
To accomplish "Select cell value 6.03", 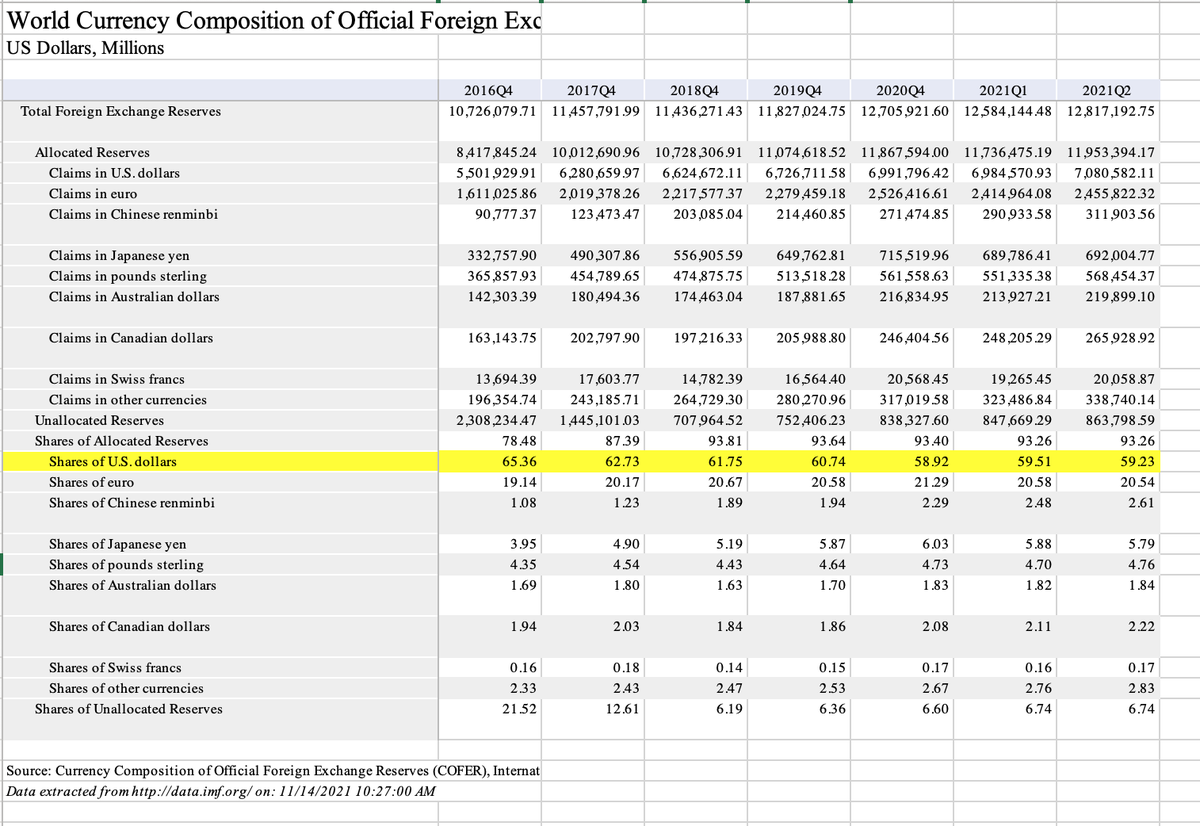I will click(936, 544).
